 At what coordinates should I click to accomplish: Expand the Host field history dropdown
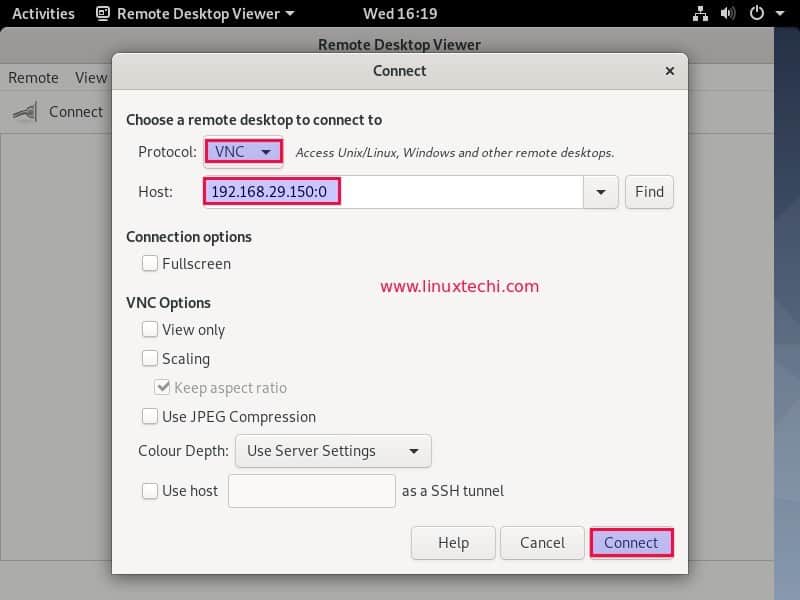(x=602, y=192)
